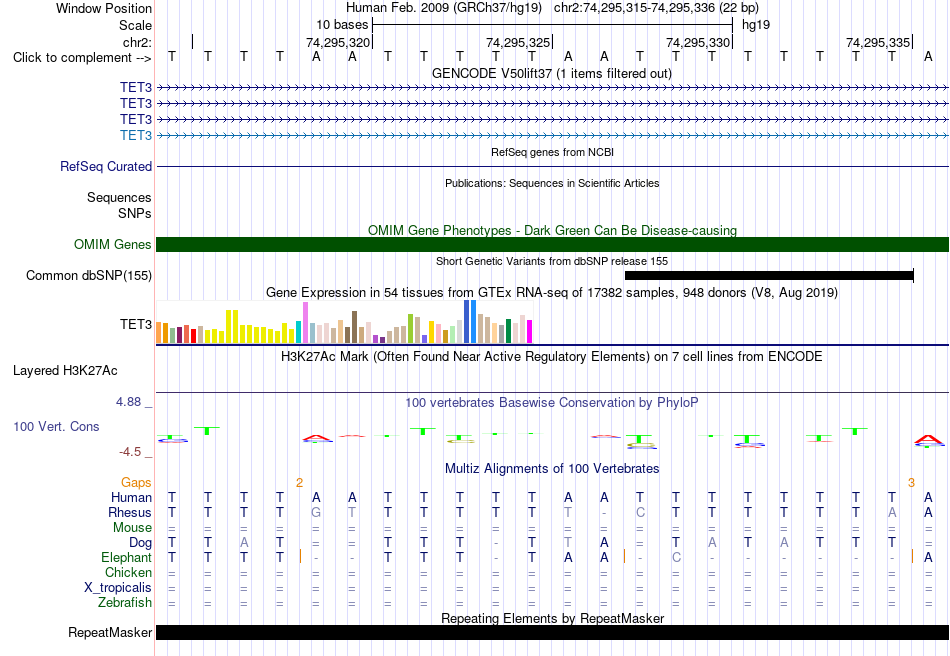Image resolution: width=950 pixels, height=656 pixels.
Task: Click the Layered H3K27Ac label
Action: [65, 371]
